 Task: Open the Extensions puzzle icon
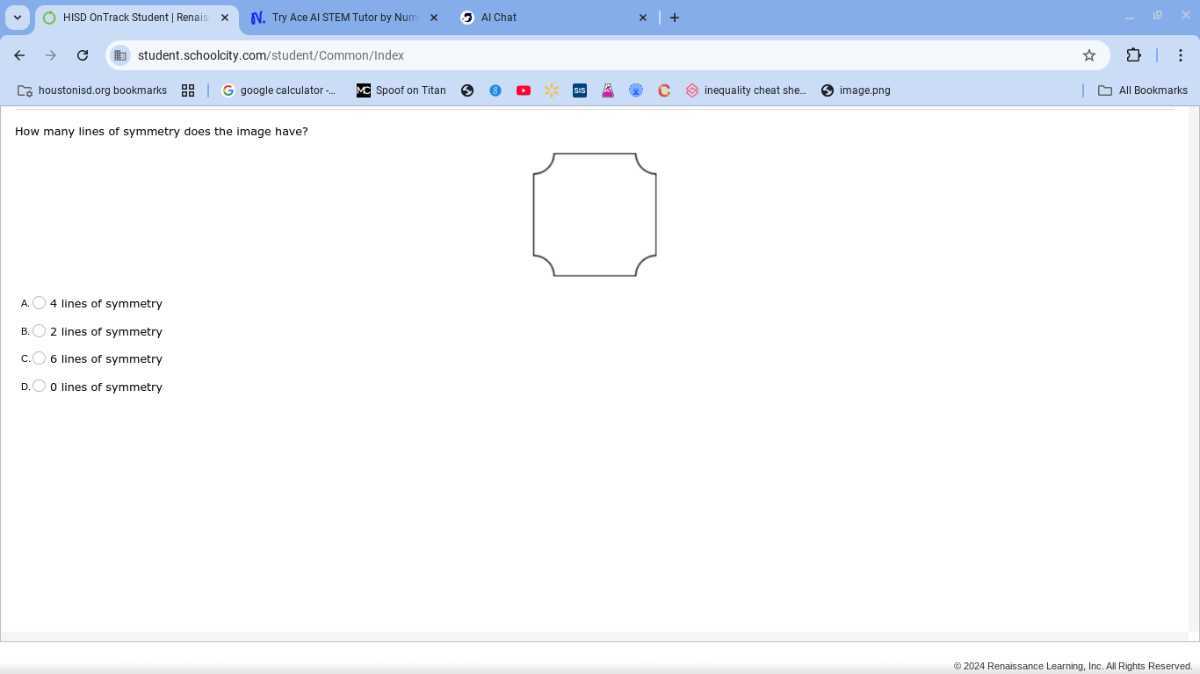1133,55
